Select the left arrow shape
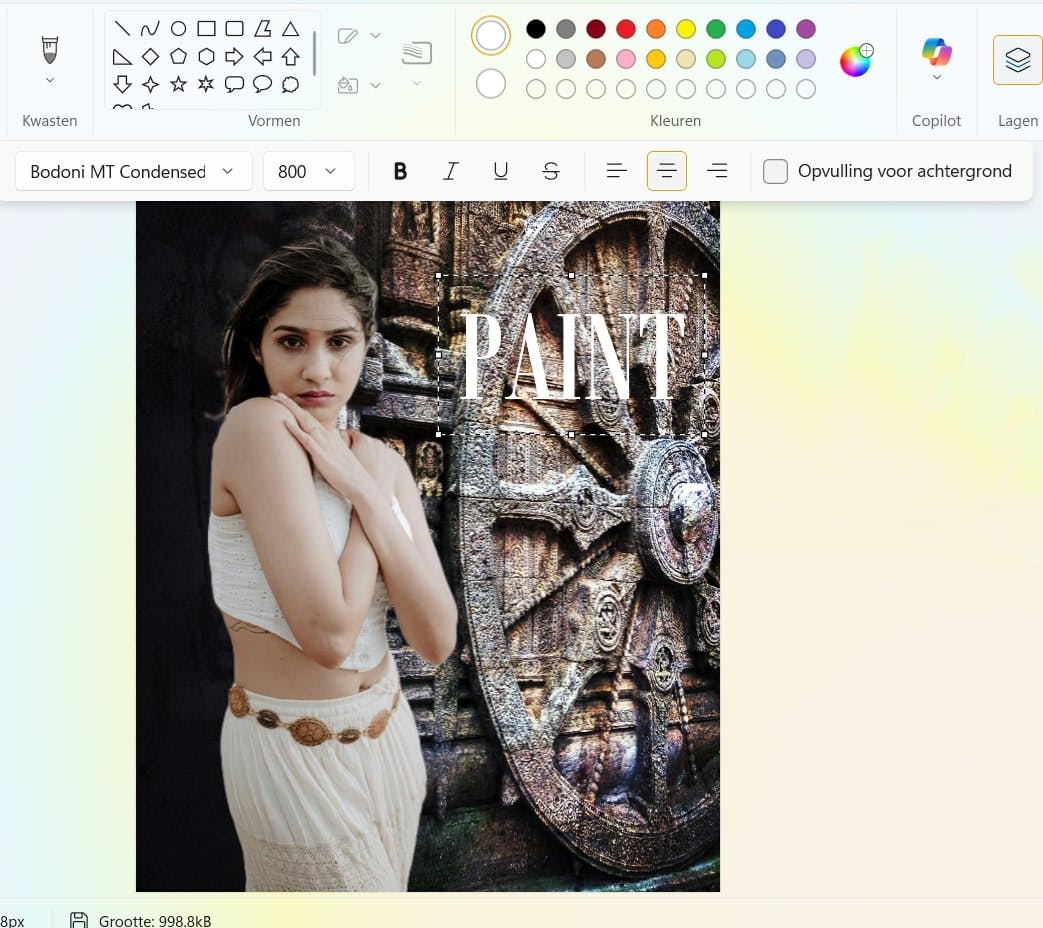The height and width of the screenshot is (928, 1043). tap(263, 57)
